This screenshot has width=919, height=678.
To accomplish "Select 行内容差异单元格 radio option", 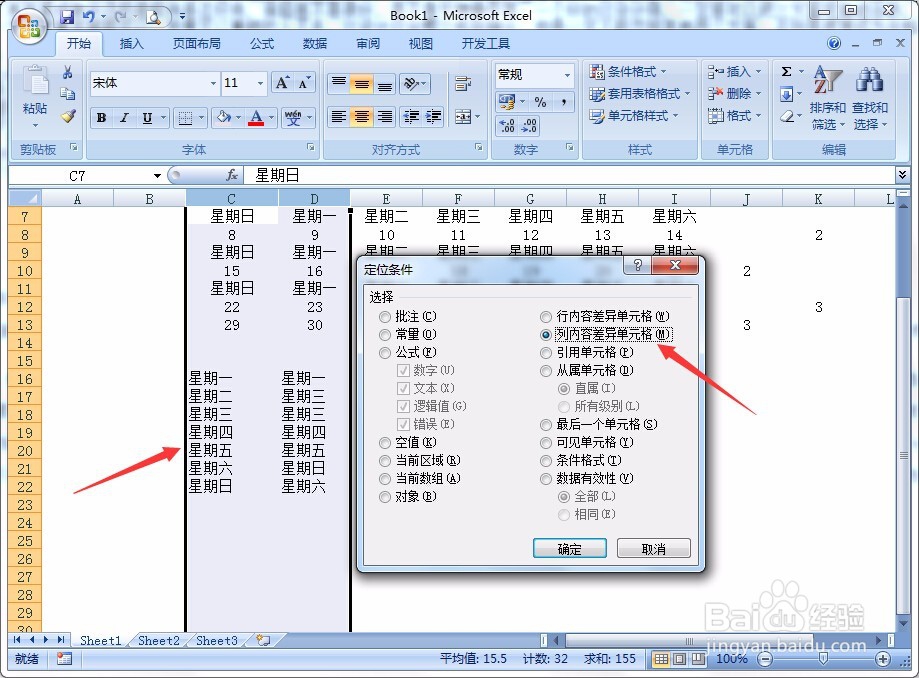I will coord(546,317).
